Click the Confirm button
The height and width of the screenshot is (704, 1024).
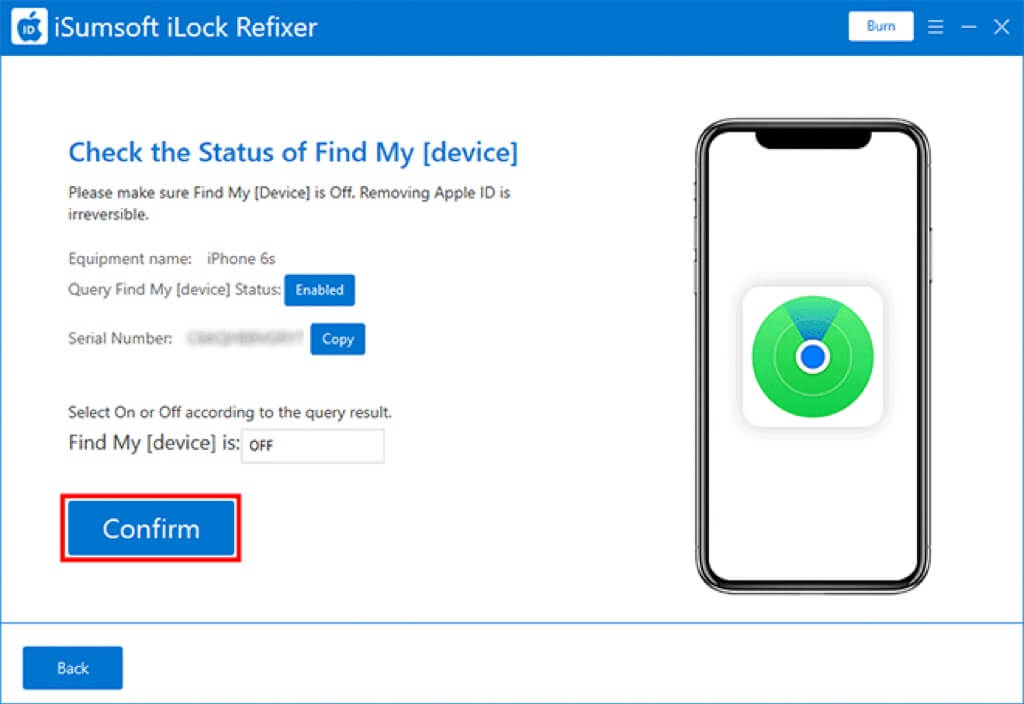[x=151, y=528]
